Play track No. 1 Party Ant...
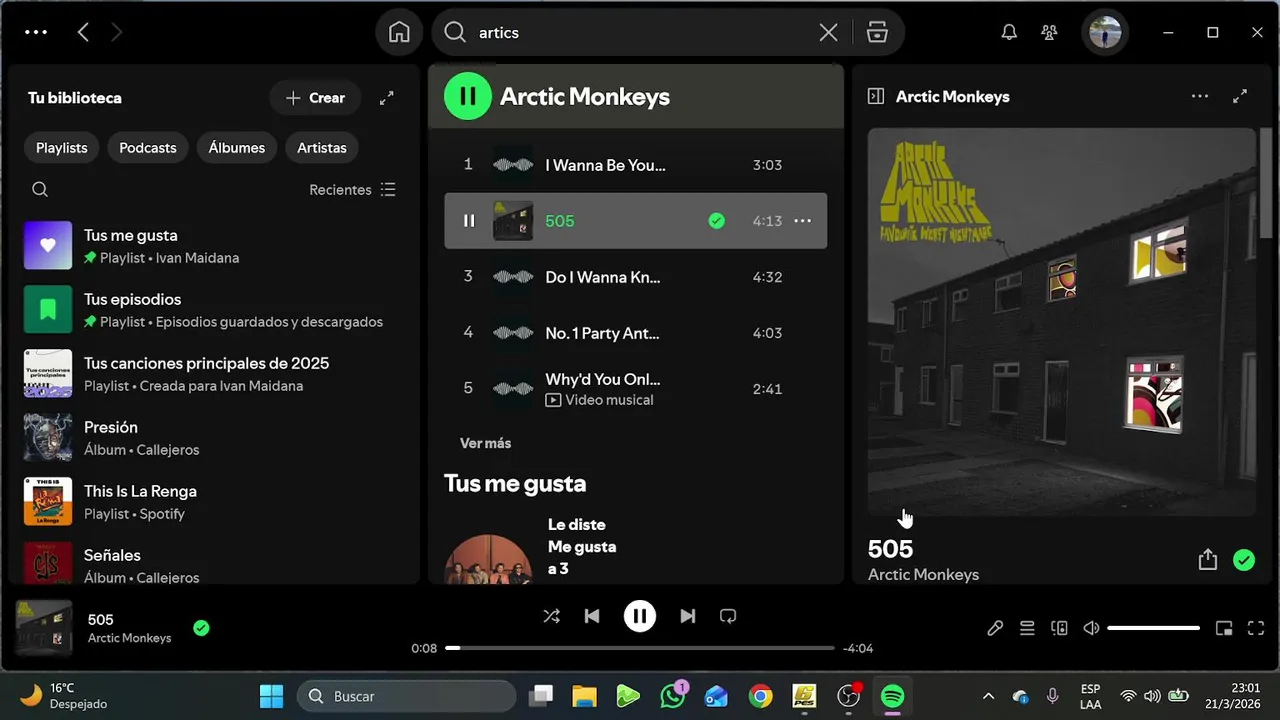1280x720 pixels. coord(635,333)
